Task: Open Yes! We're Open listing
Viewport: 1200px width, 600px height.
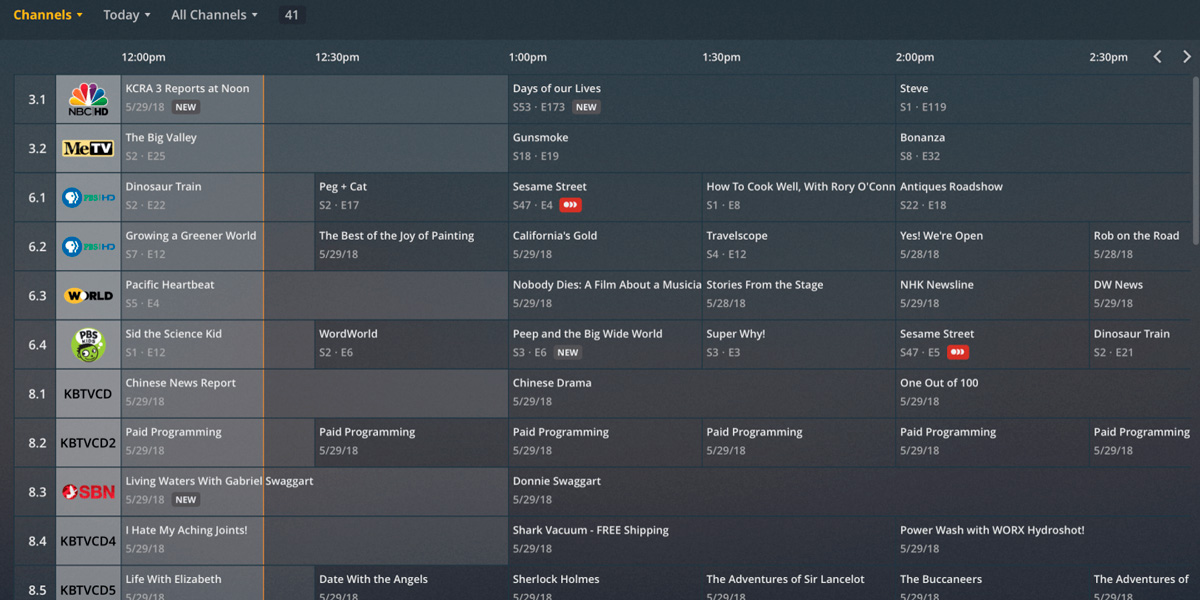Action: coord(992,246)
